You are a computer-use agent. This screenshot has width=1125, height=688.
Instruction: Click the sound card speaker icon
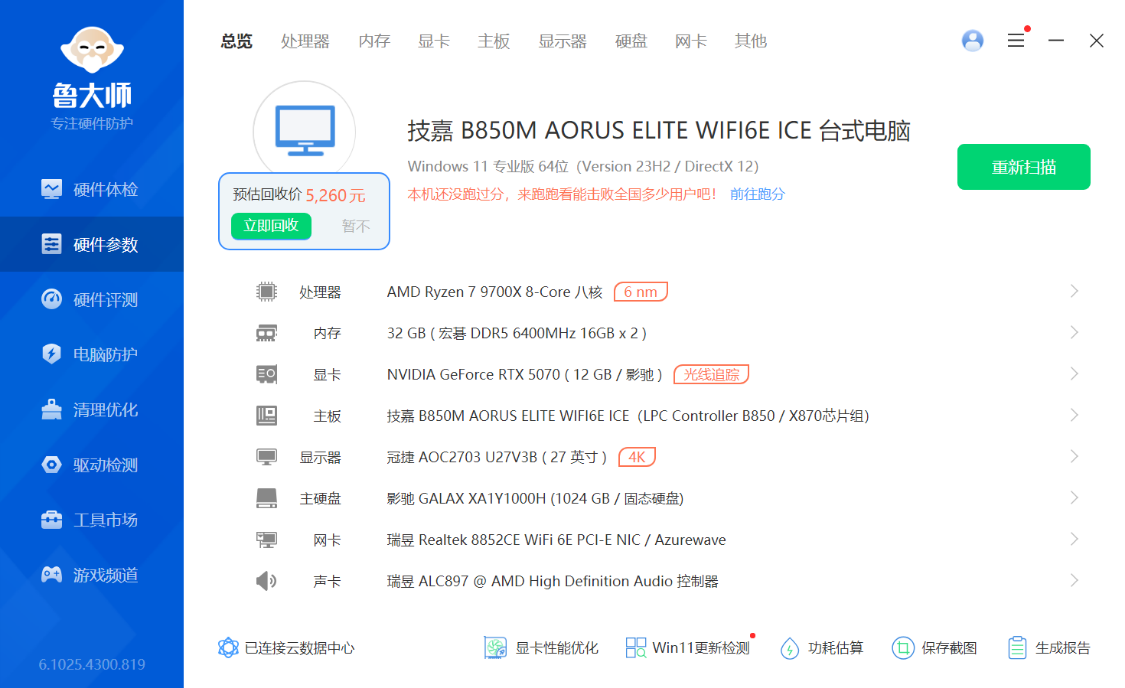266,580
